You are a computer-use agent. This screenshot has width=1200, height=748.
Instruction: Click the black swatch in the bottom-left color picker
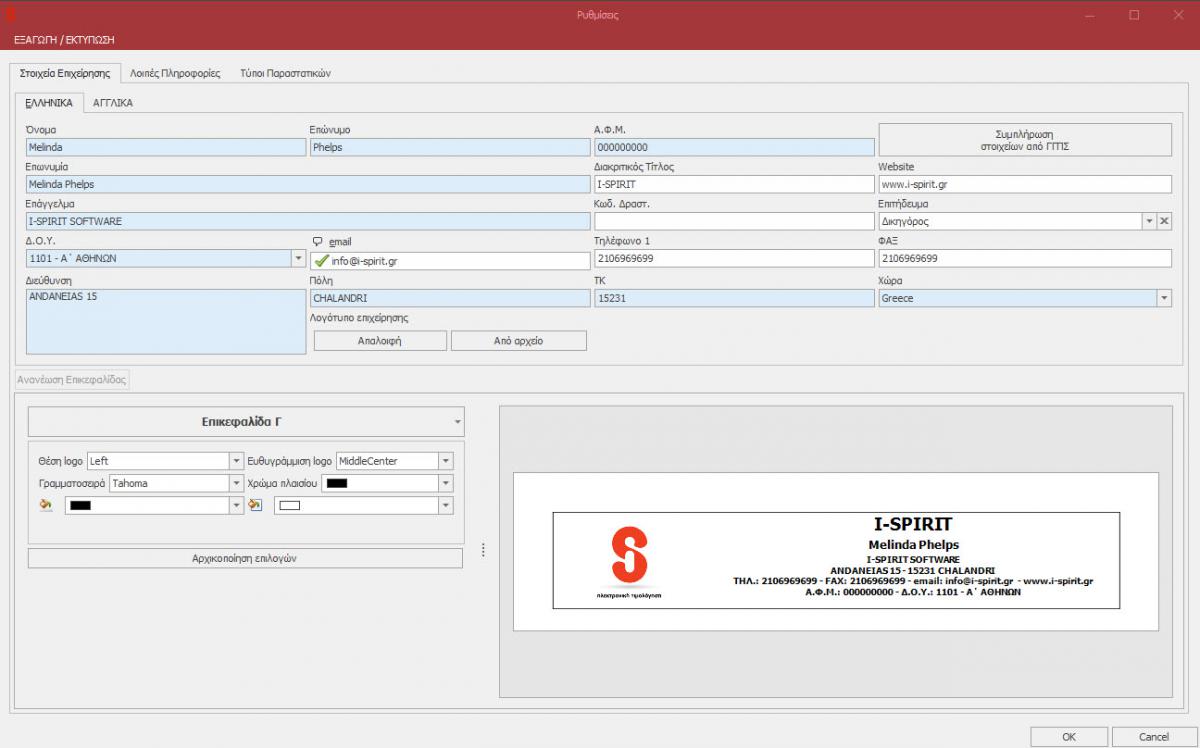(x=81, y=506)
